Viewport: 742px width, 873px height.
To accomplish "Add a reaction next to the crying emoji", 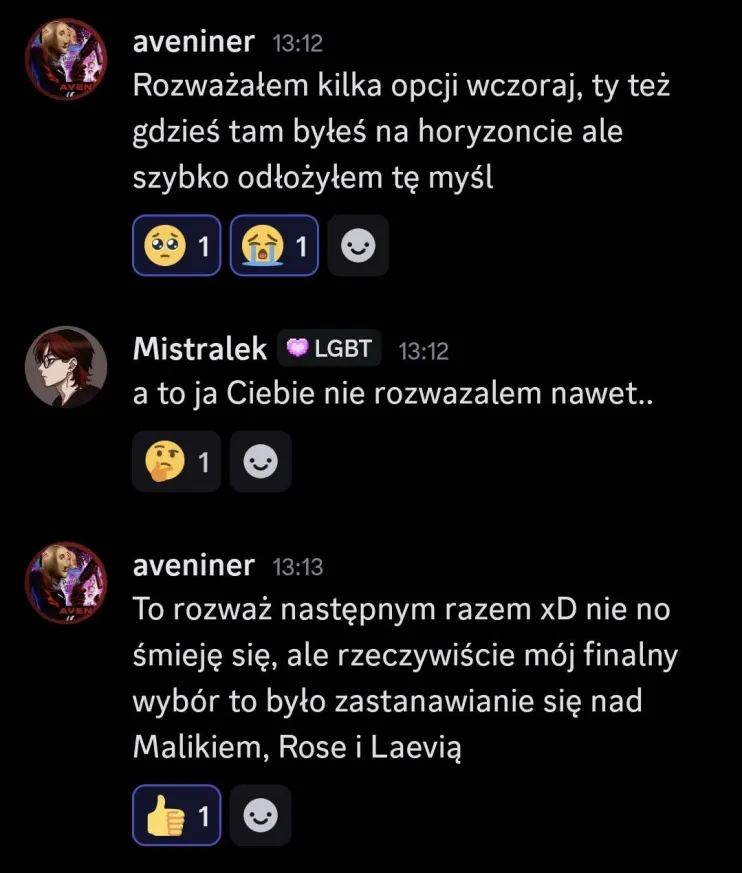I will click(358, 245).
